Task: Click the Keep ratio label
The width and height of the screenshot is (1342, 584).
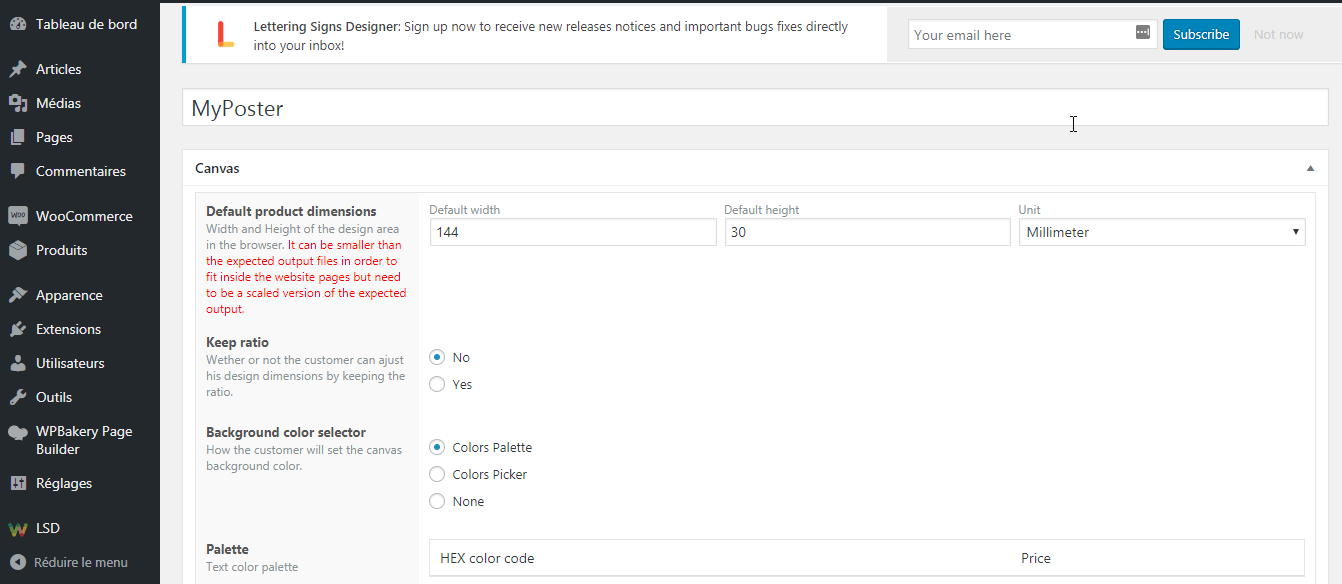Action: (x=237, y=342)
